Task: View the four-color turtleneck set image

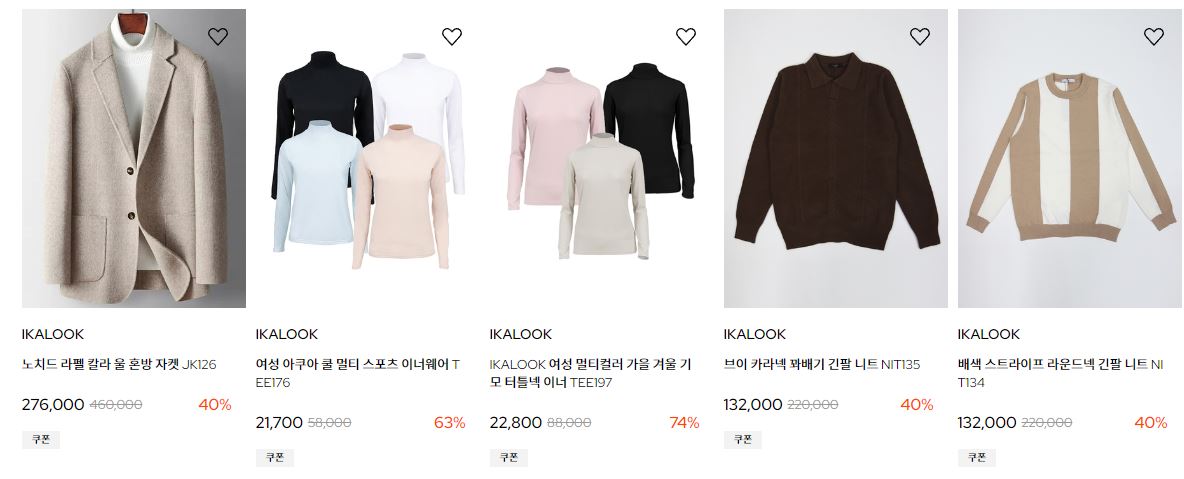Action: click(368, 159)
